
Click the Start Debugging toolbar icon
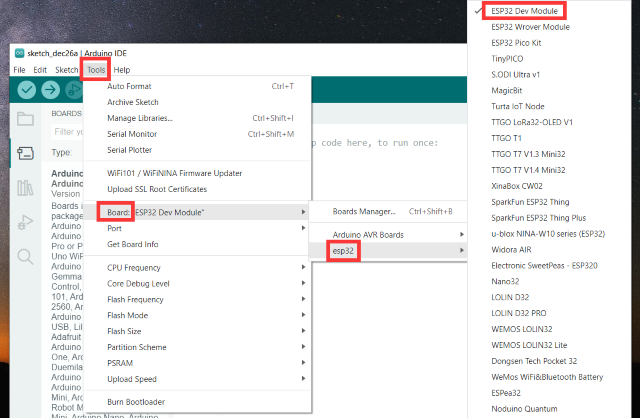click(74, 90)
